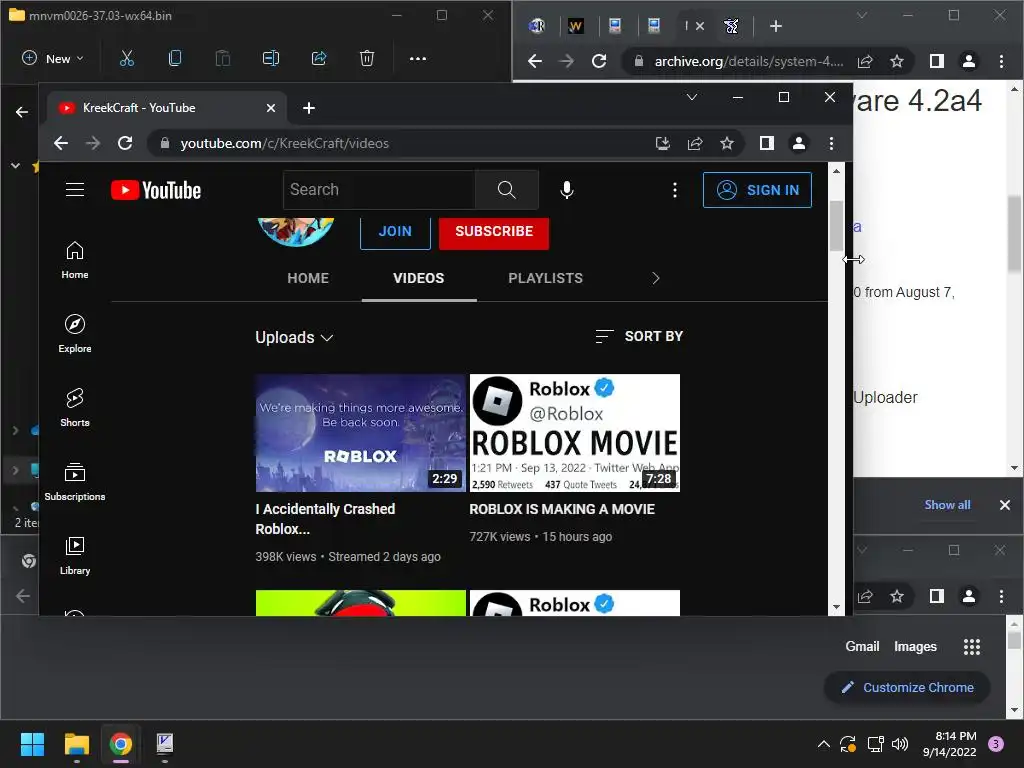Open Explore in YouTube sidebar
The width and height of the screenshot is (1024, 768).
pos(75,334)
